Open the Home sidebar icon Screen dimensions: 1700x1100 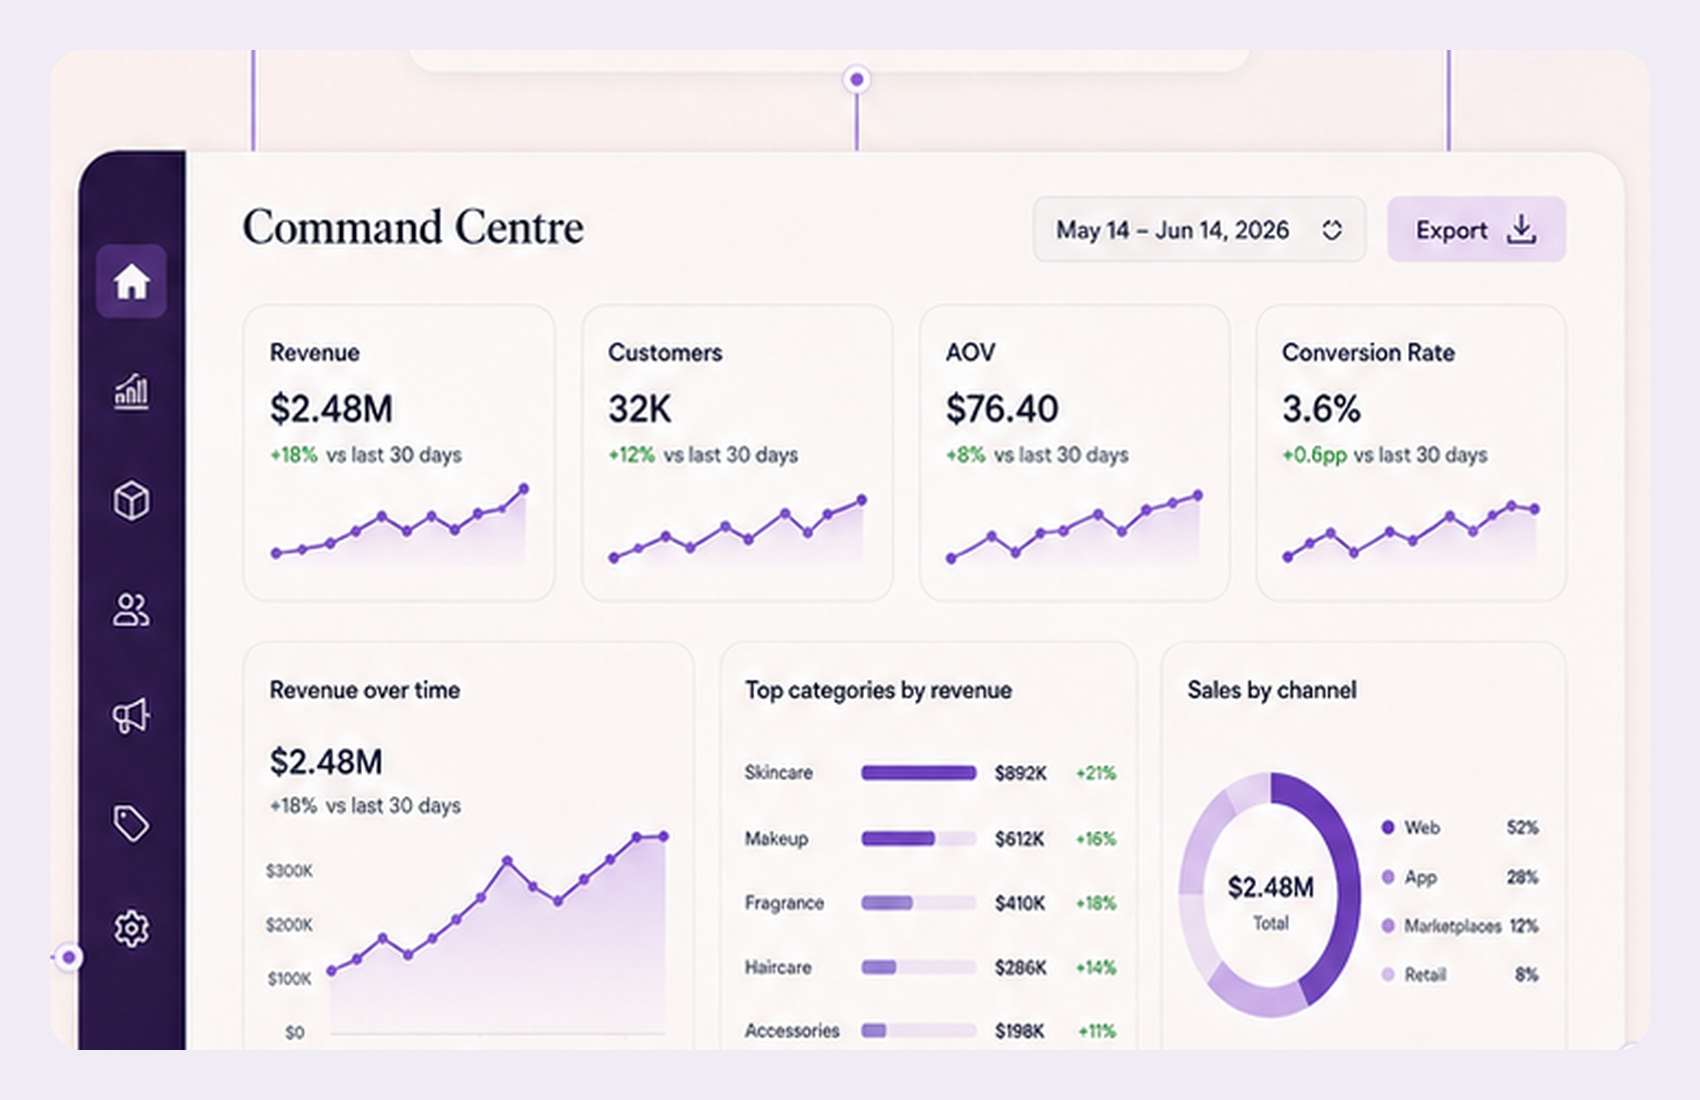[131, 281]
